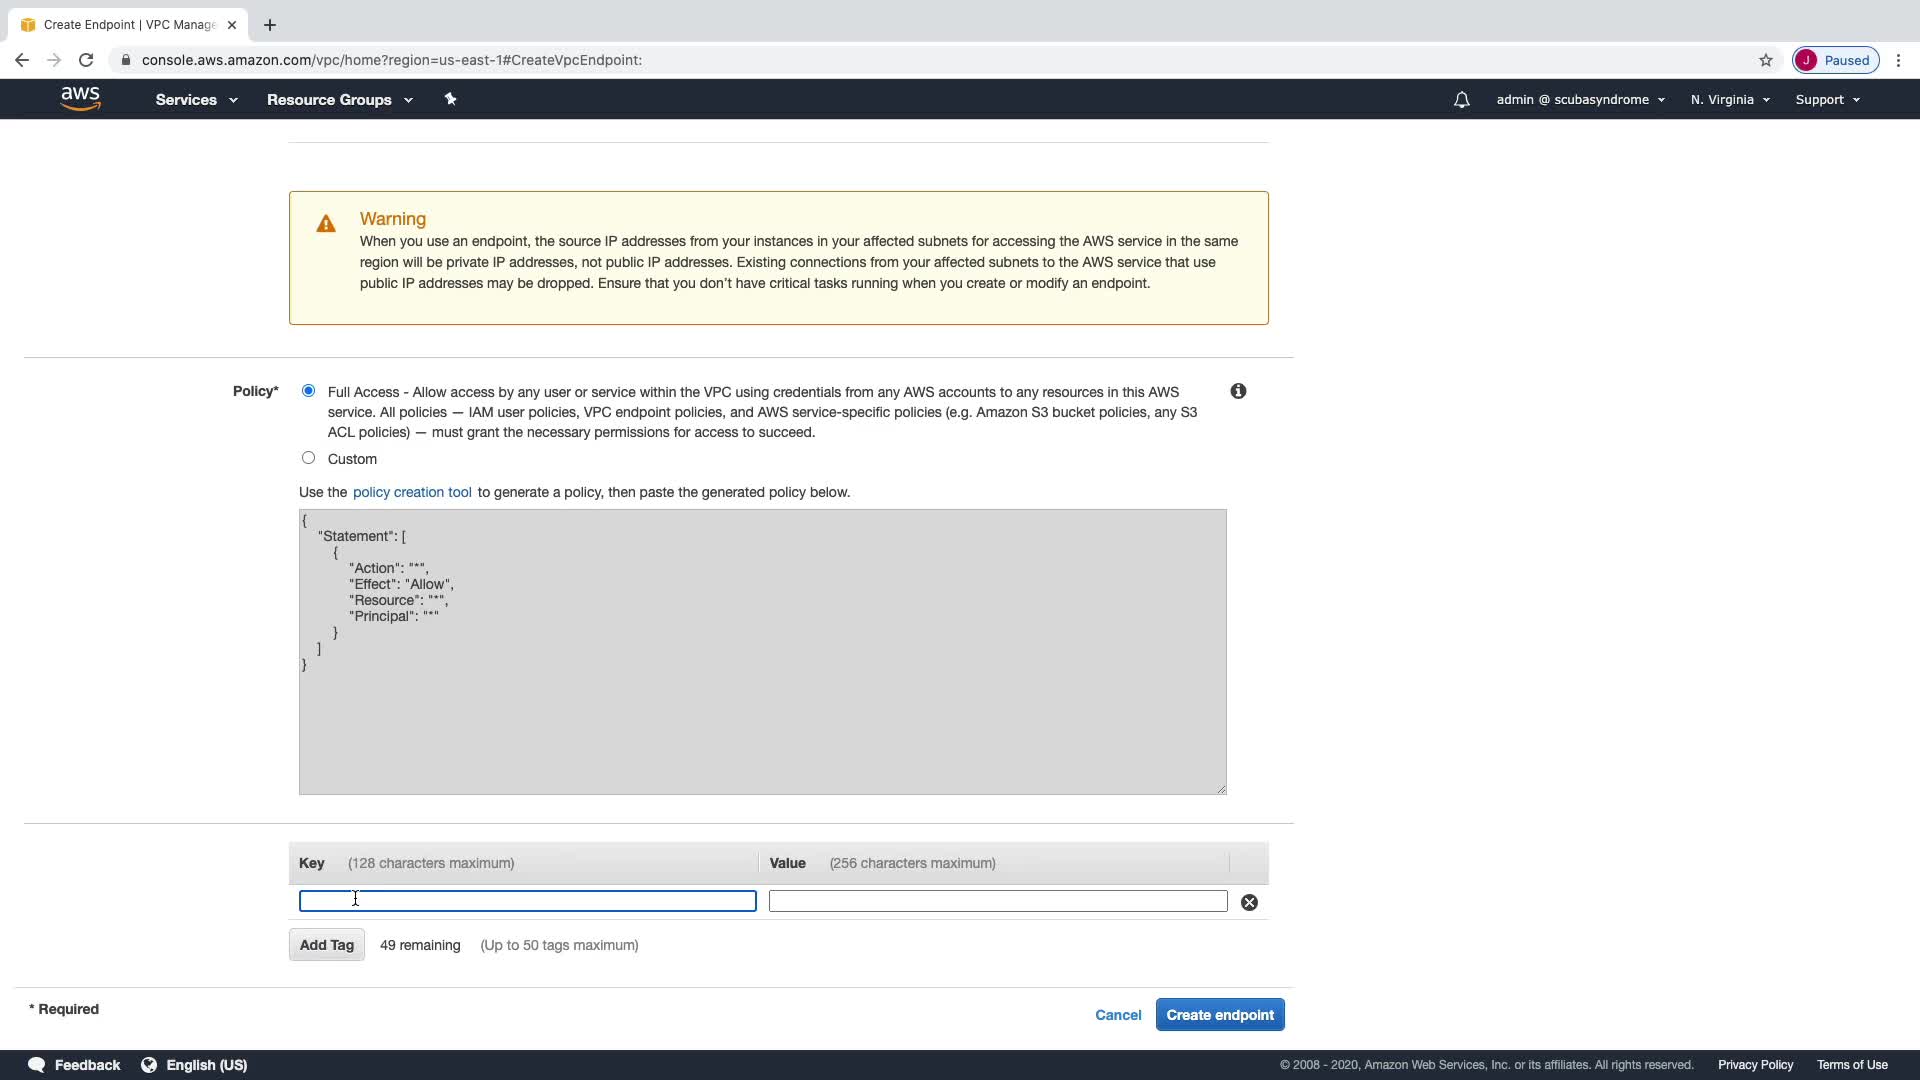Image resolution: width=1920 pixels, height=1080 pixels.
Task: Open admin @ scubasyndrome account menu
Action: [1580, 100]
